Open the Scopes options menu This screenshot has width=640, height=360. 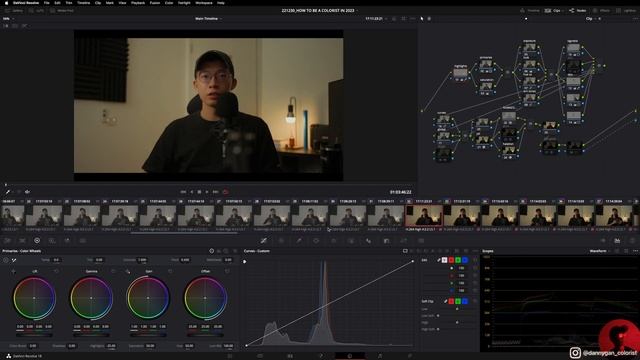(636, 251)
